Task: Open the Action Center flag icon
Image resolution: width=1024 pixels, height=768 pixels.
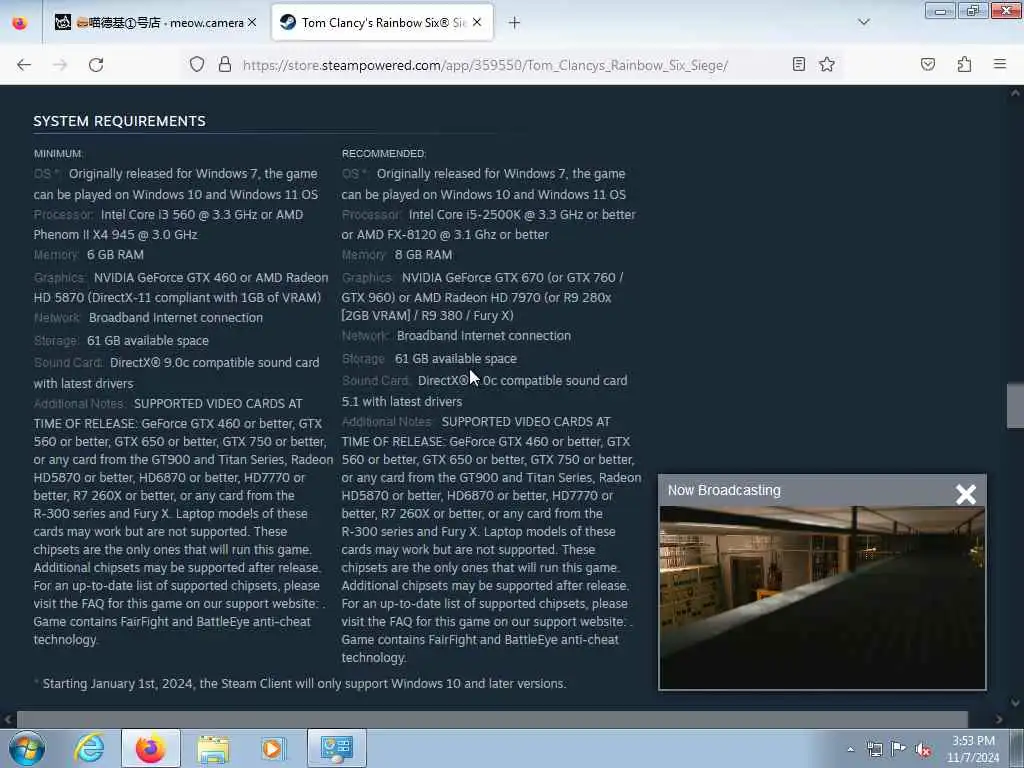Action: tap(899, 748)
